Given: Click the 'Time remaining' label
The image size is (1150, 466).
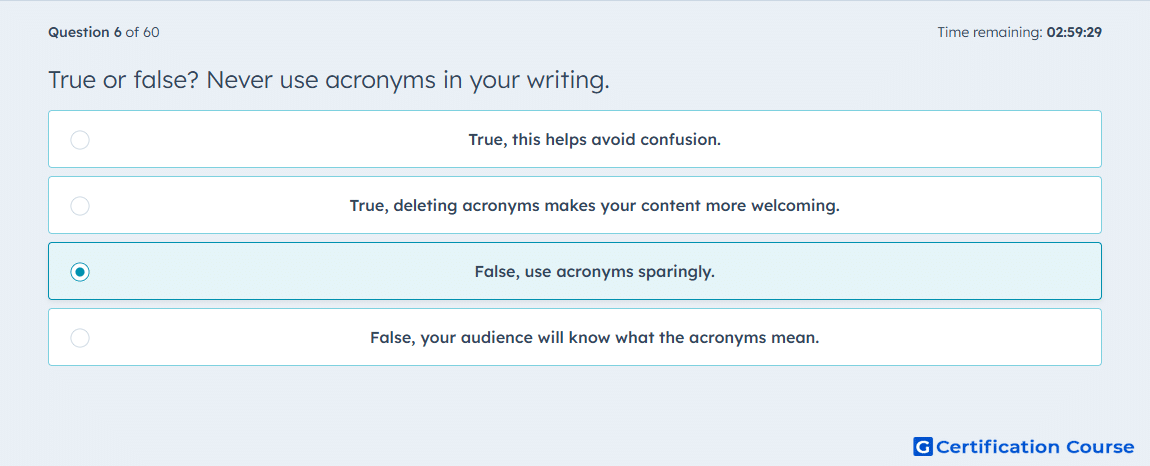Looking at the screenshot, I should coord(990,32).
